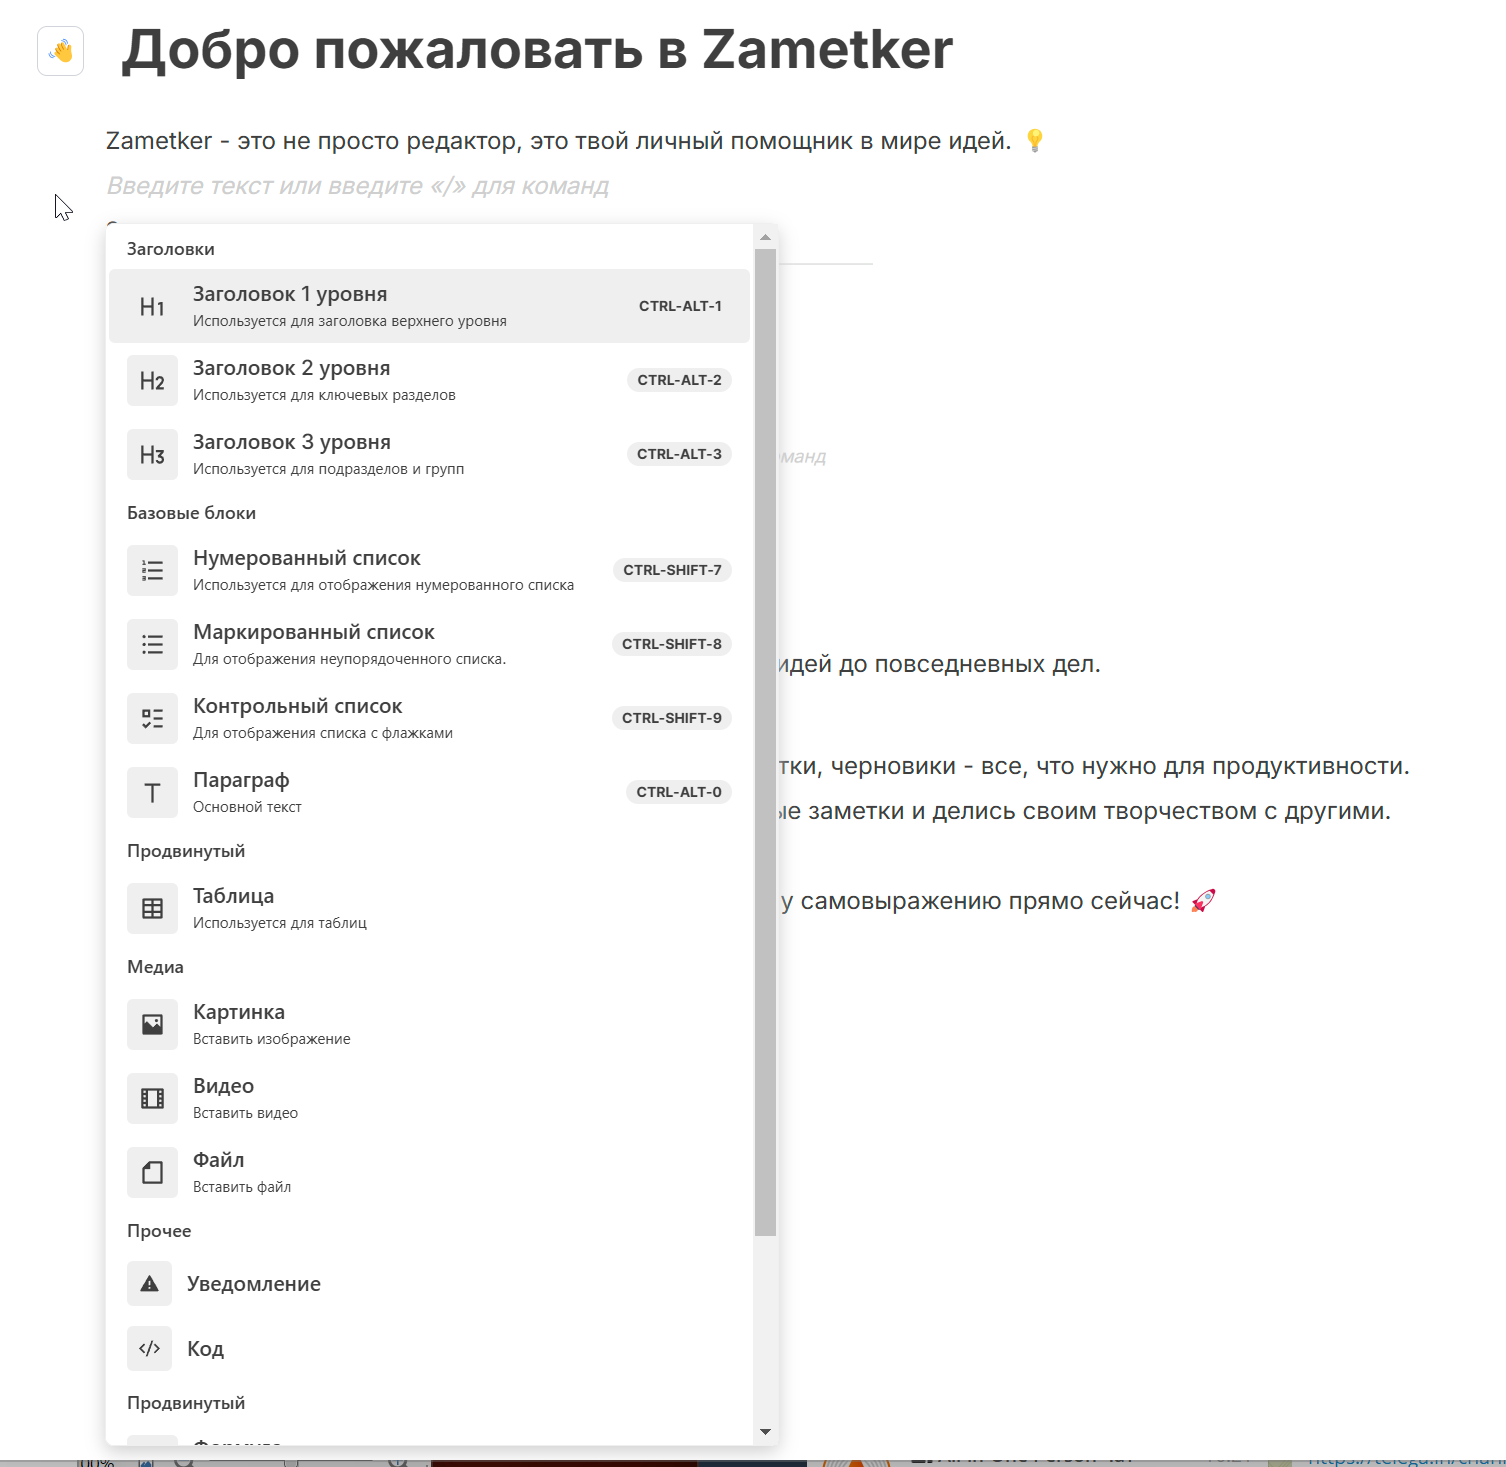
Task: Click the code brackets icon
Action: [149, 1348]
